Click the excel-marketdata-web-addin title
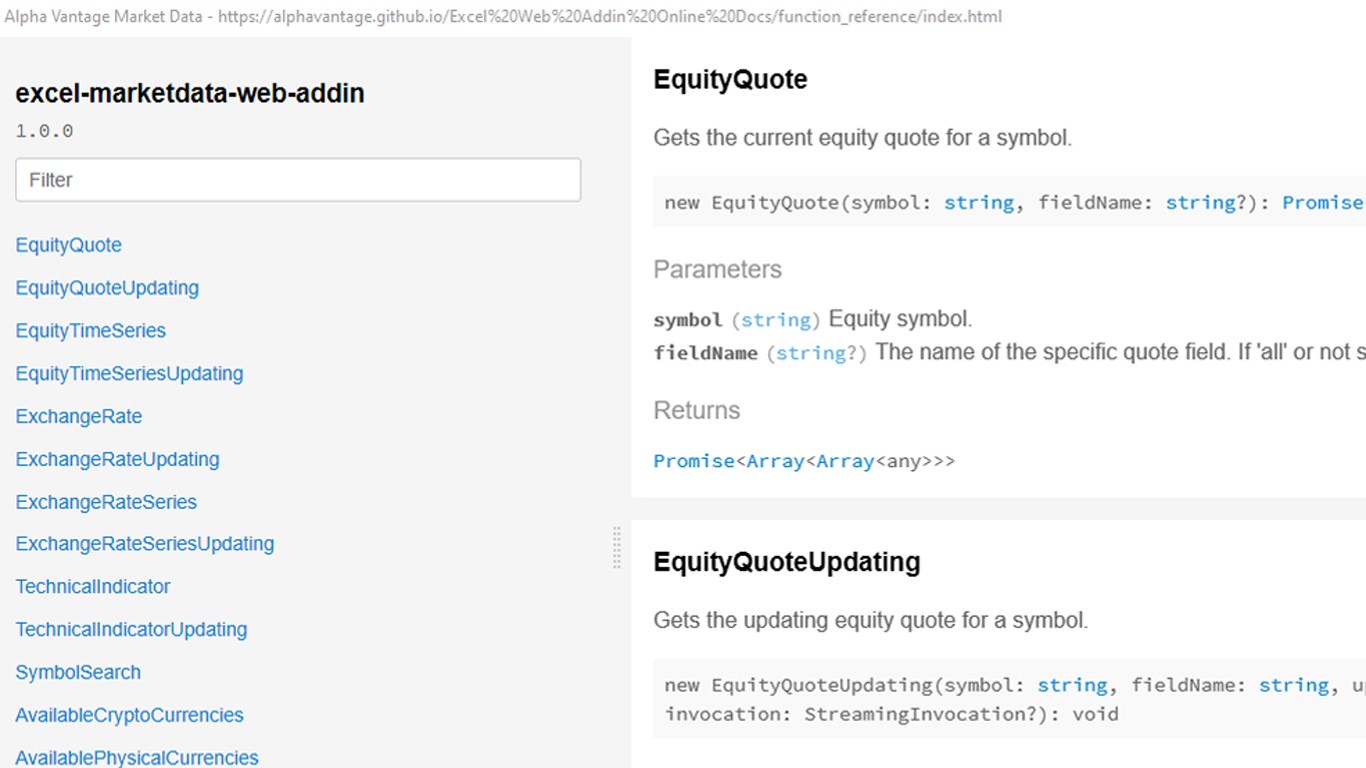1366x768 pixels. (x=190, y=94)
